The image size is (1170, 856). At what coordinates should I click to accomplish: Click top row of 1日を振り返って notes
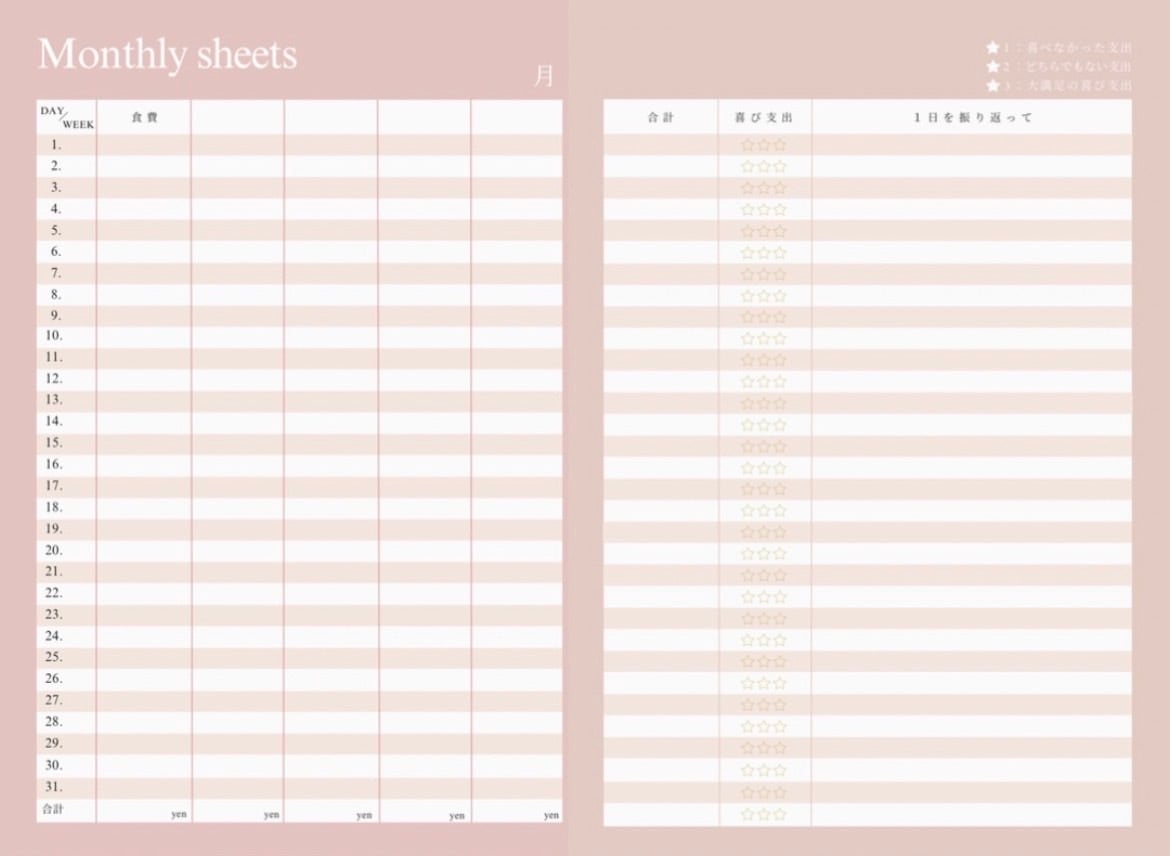[972, 145]
